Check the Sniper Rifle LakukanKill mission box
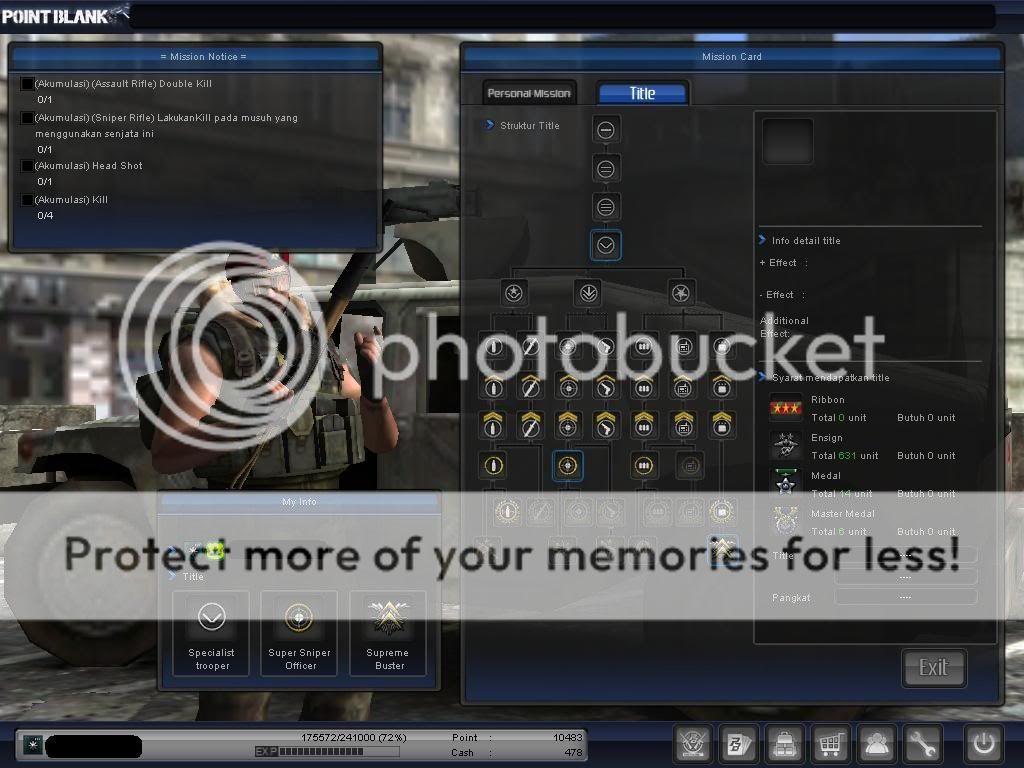The image size is (1024, 768). [27, 118]
